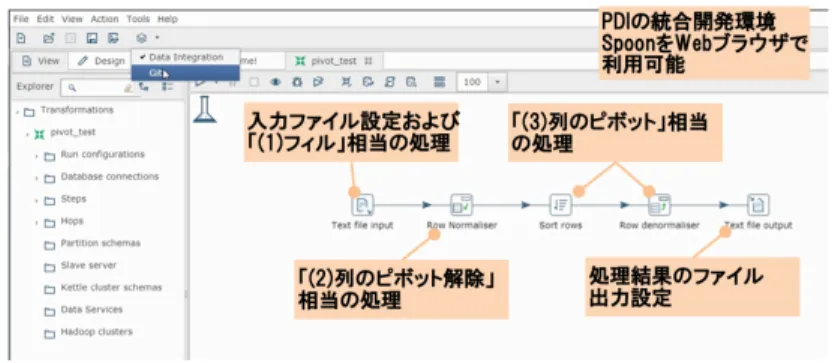Click the flask icon on the canvas

pyautogui.click(x=204, y=109)
